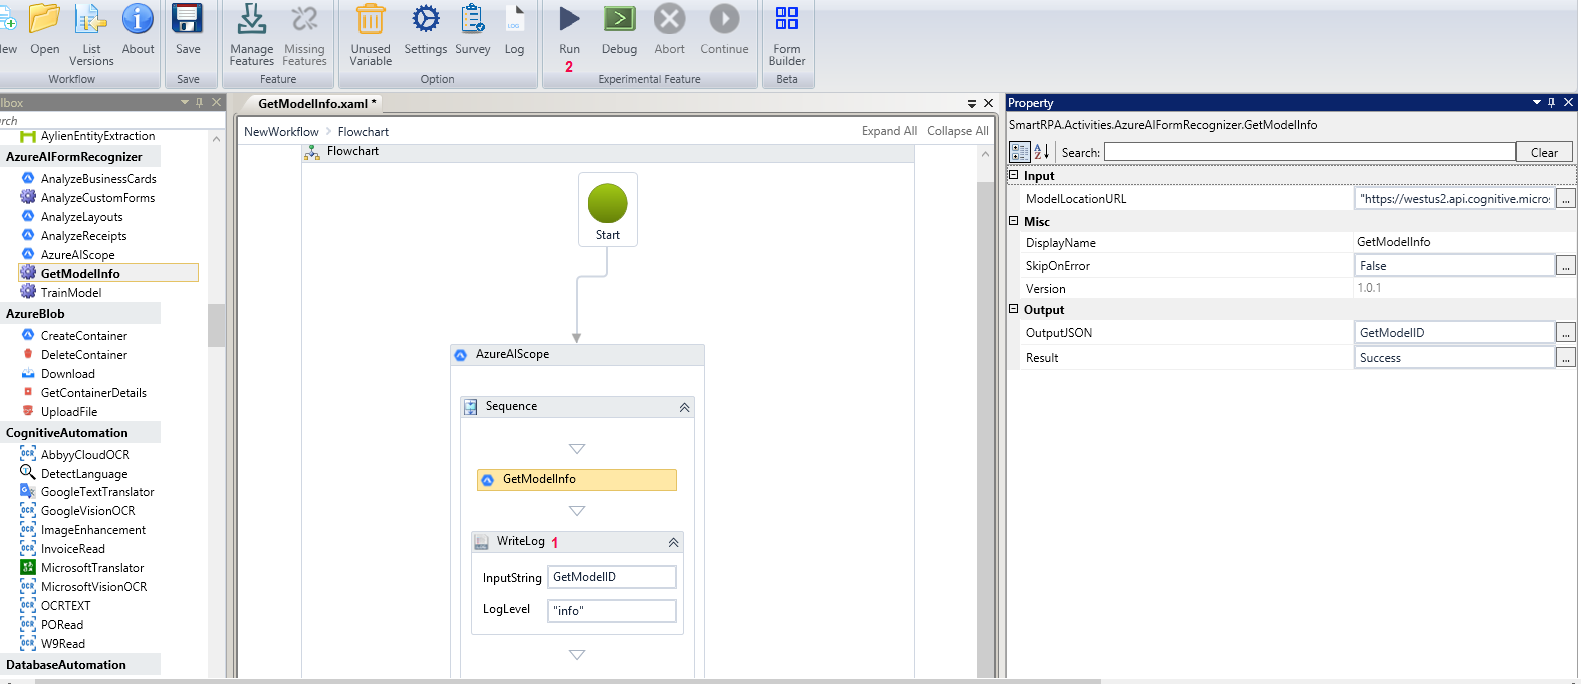The image size is (1581, 684).
Task: Open the Survey clipboard icon
Action: coord(473,20)
